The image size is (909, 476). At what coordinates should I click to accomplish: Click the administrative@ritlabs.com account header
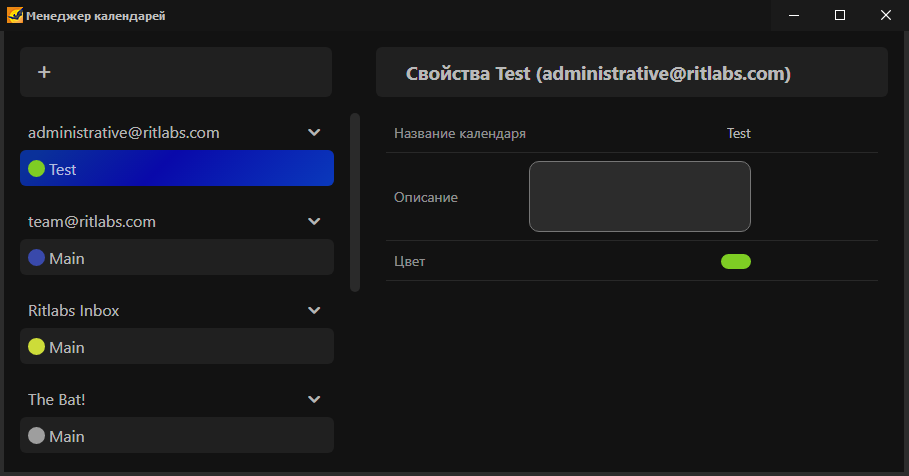(123, 133)
